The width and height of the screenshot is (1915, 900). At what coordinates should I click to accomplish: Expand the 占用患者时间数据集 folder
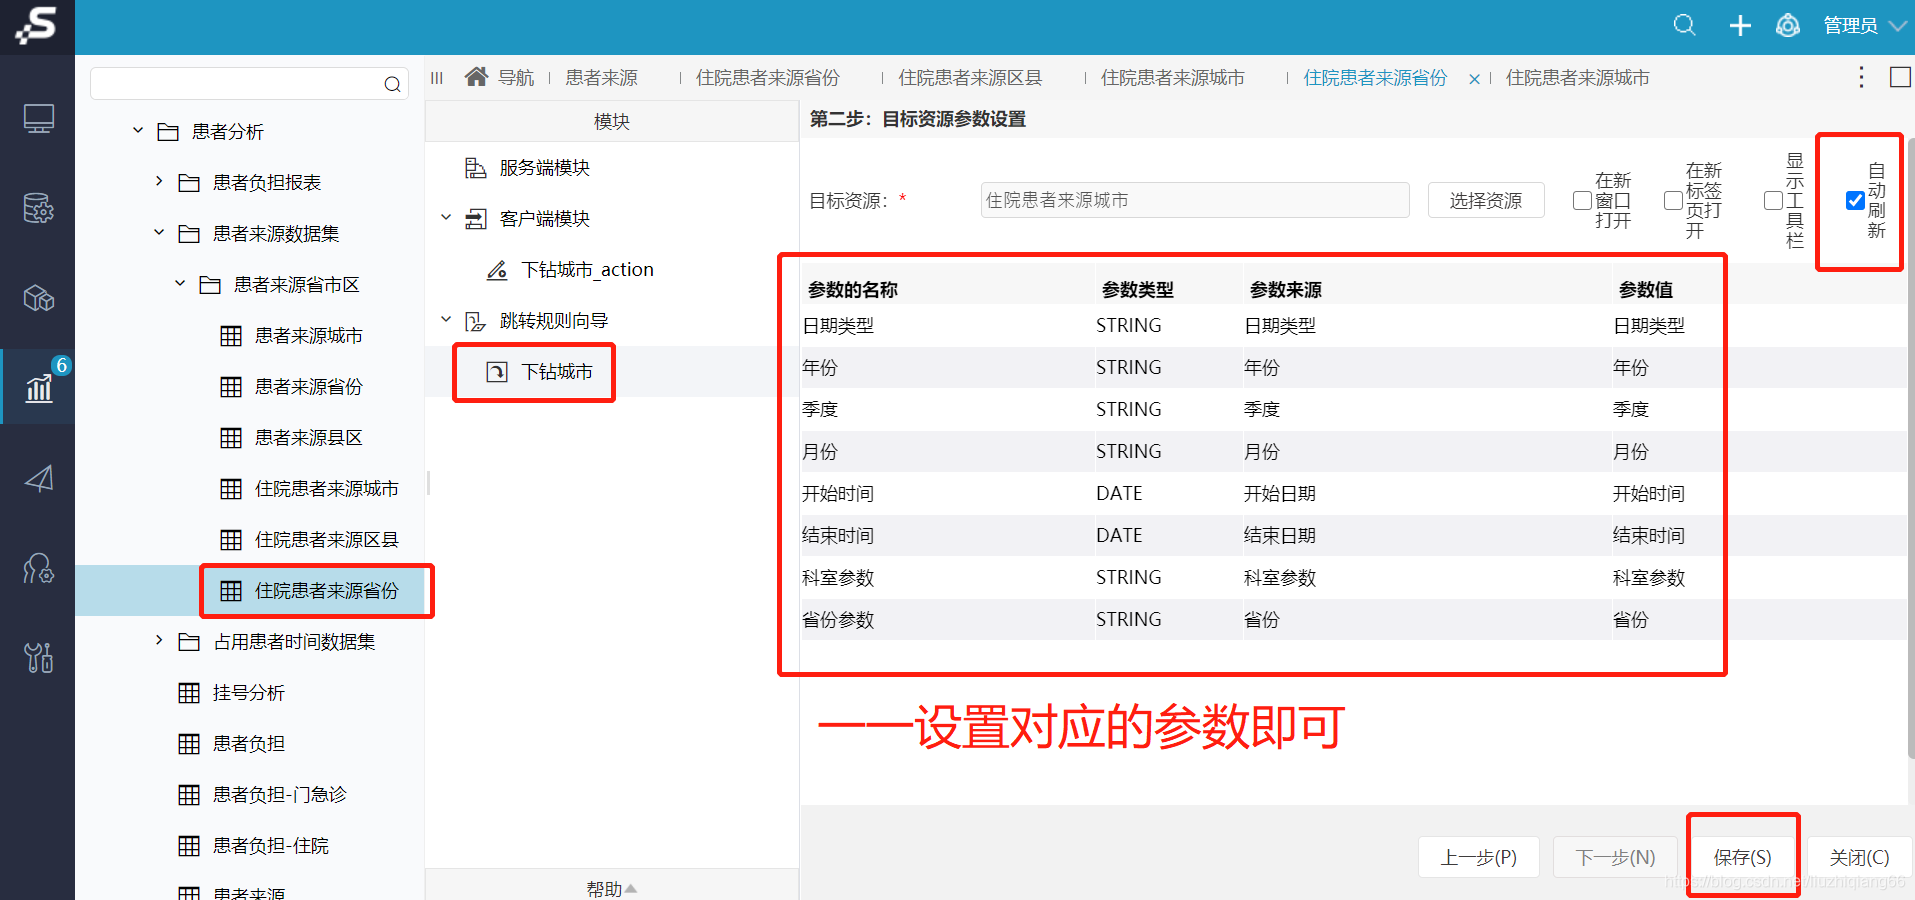tap(158, 641)
